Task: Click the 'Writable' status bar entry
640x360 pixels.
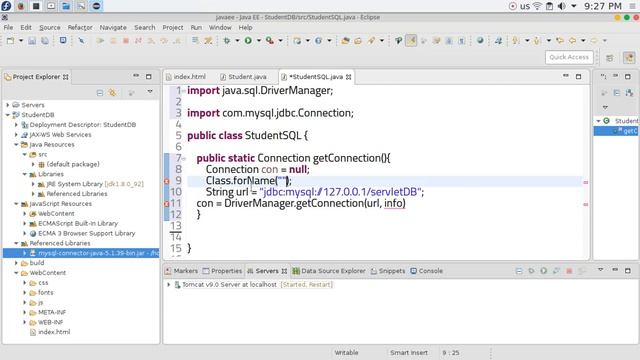Action: coord(347,353)
